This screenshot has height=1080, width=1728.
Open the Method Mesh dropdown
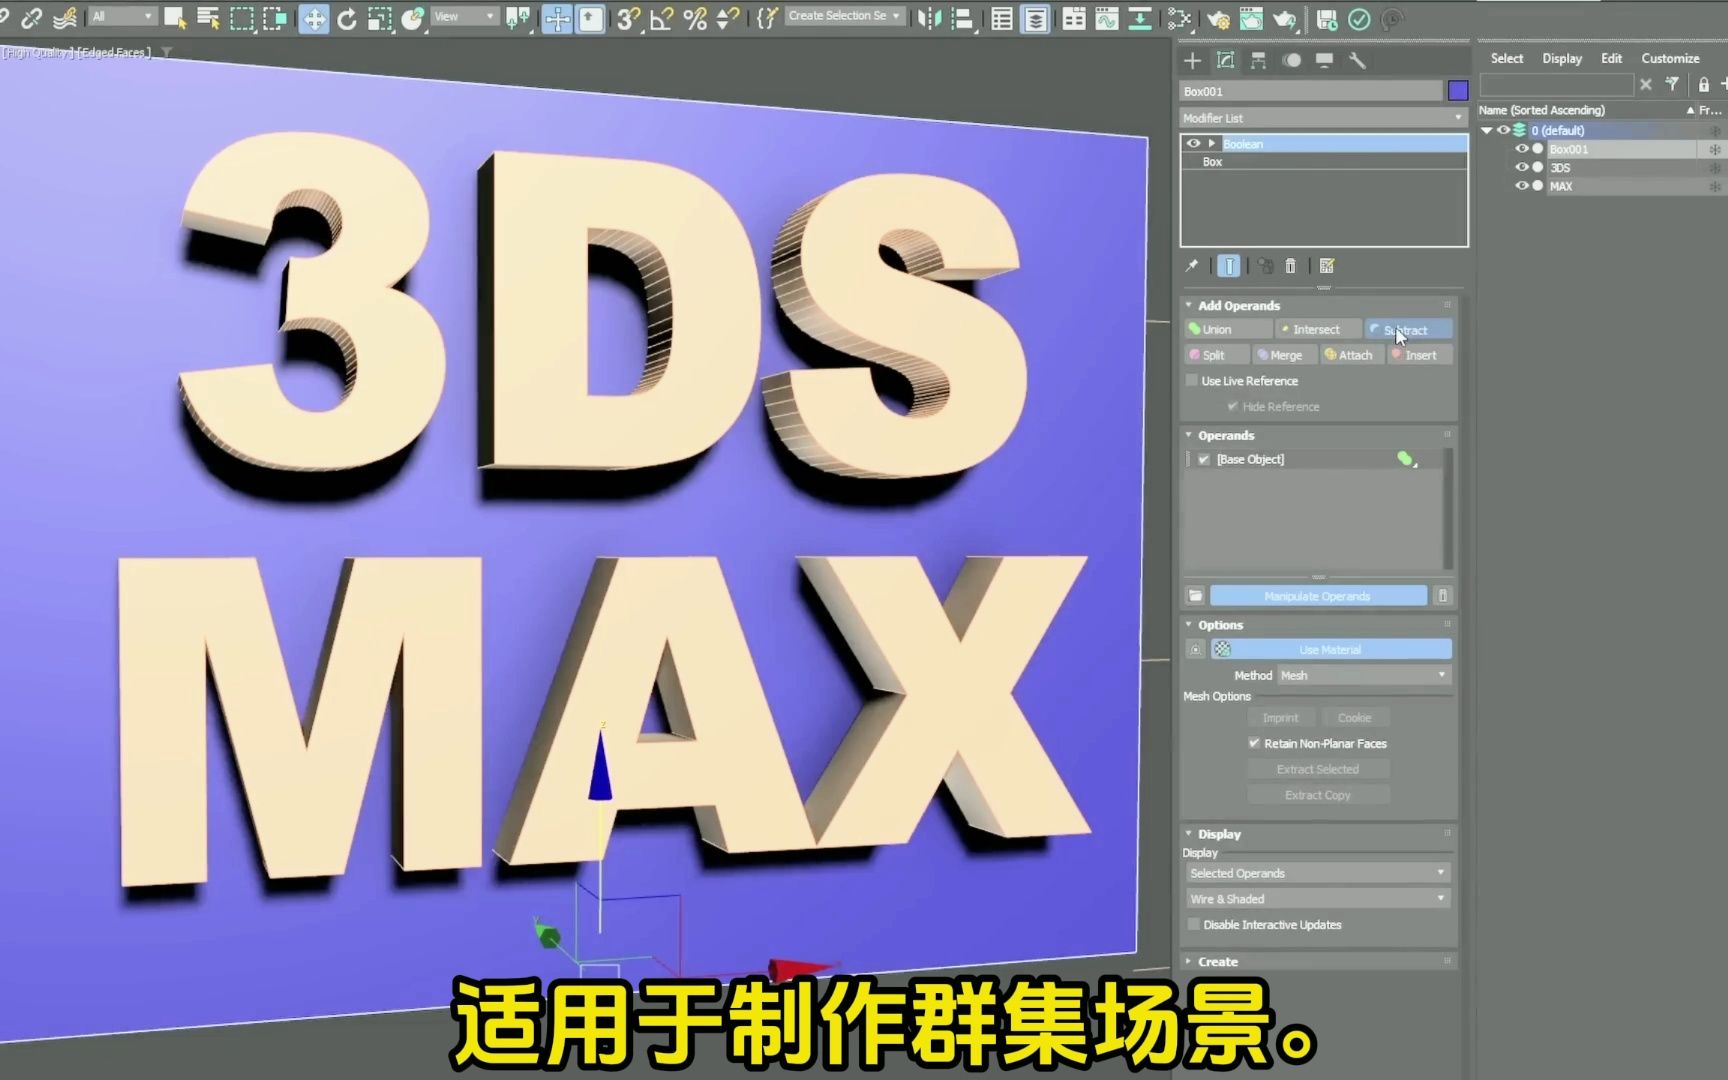(x=1364, y=676)
